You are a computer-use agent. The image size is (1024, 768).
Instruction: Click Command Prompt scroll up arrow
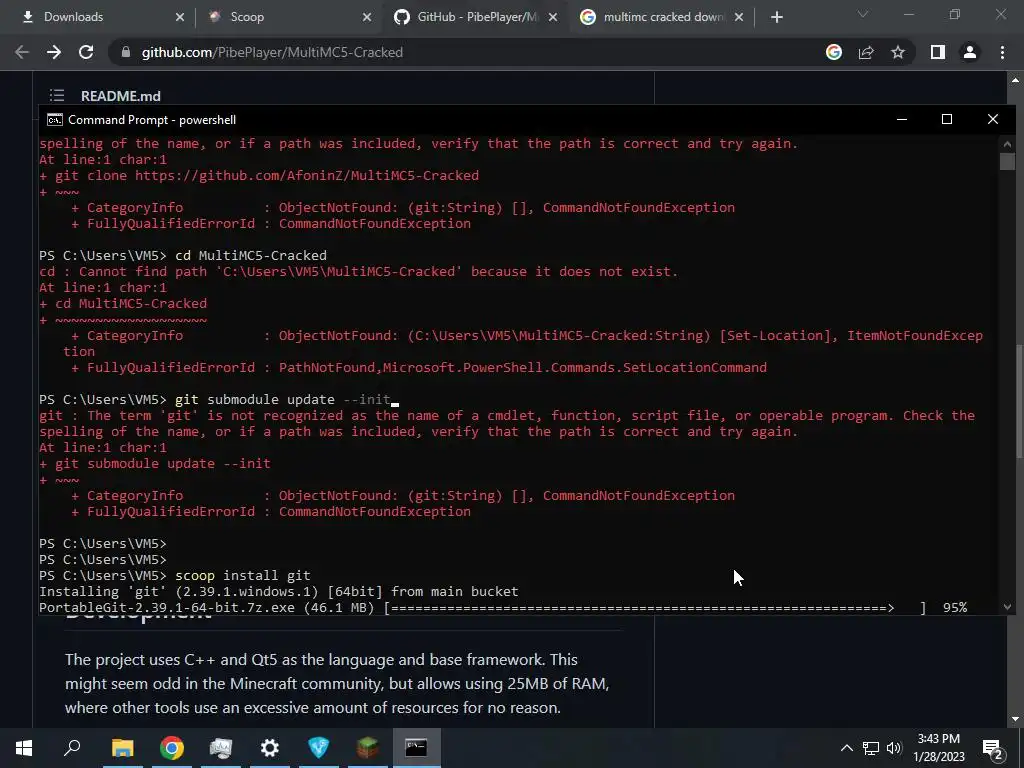[x=1007, y=144]
